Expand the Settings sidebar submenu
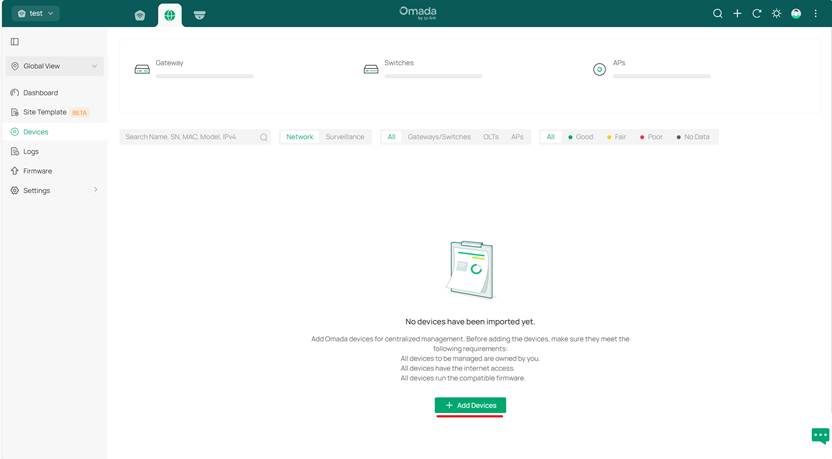832x459 pixels. (54, 190)
